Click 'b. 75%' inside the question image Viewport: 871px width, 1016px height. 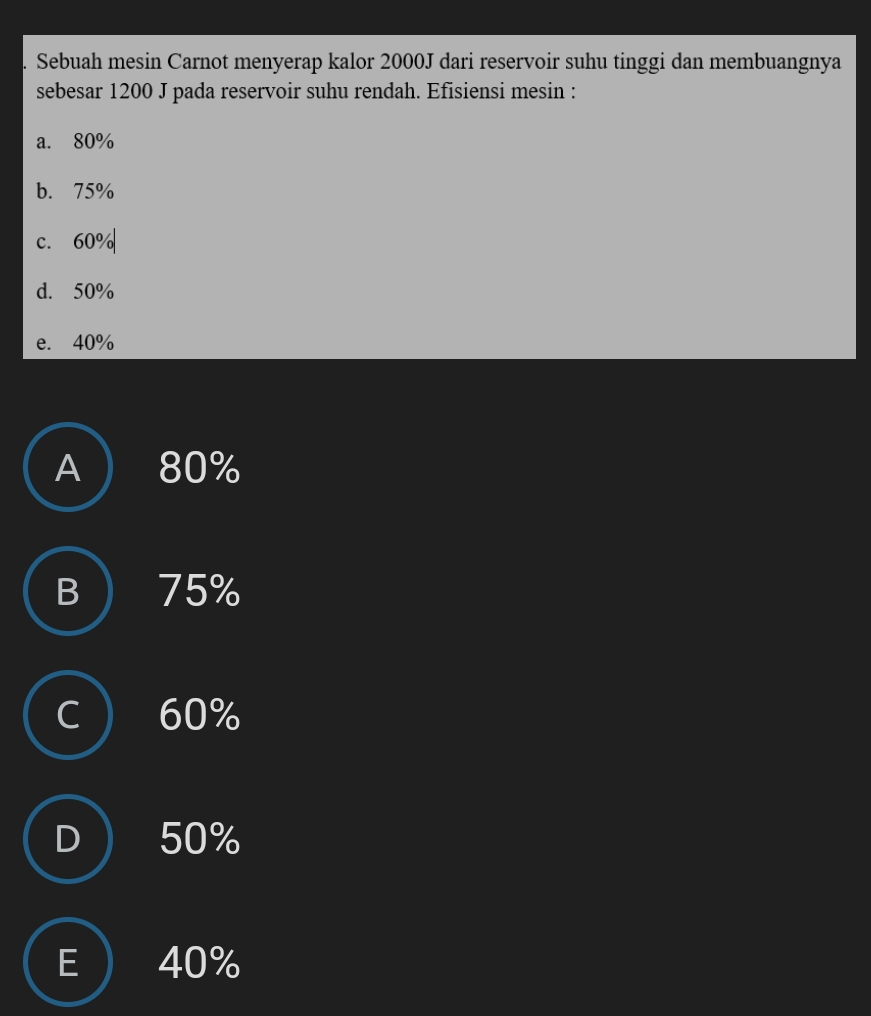pyautogui.click(x=76, y=192)
